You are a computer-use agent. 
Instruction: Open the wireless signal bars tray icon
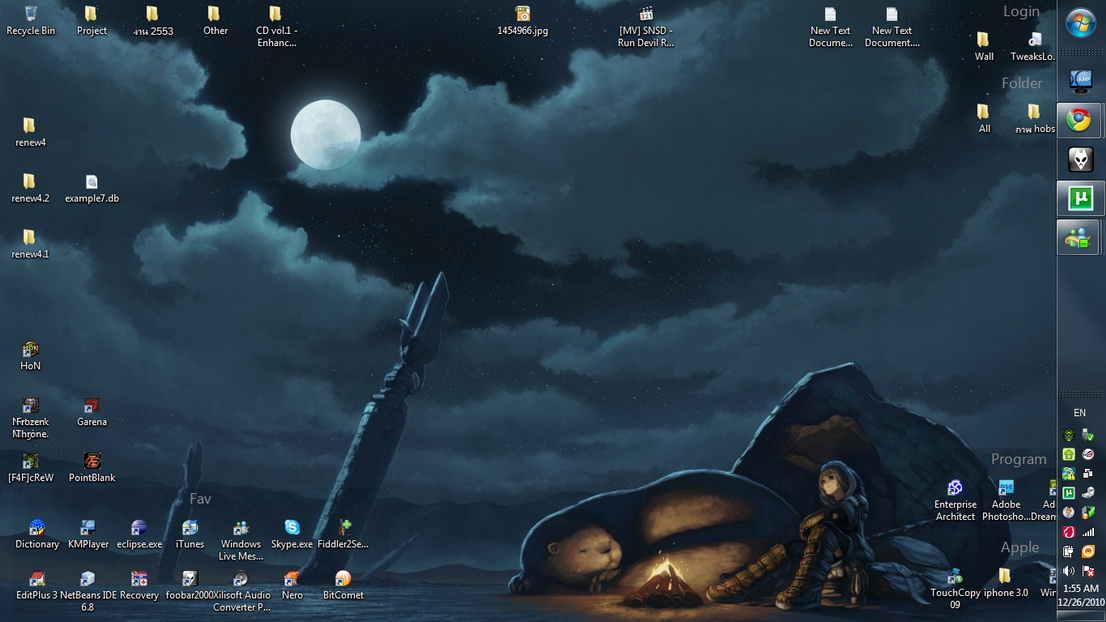point(1088,532)
